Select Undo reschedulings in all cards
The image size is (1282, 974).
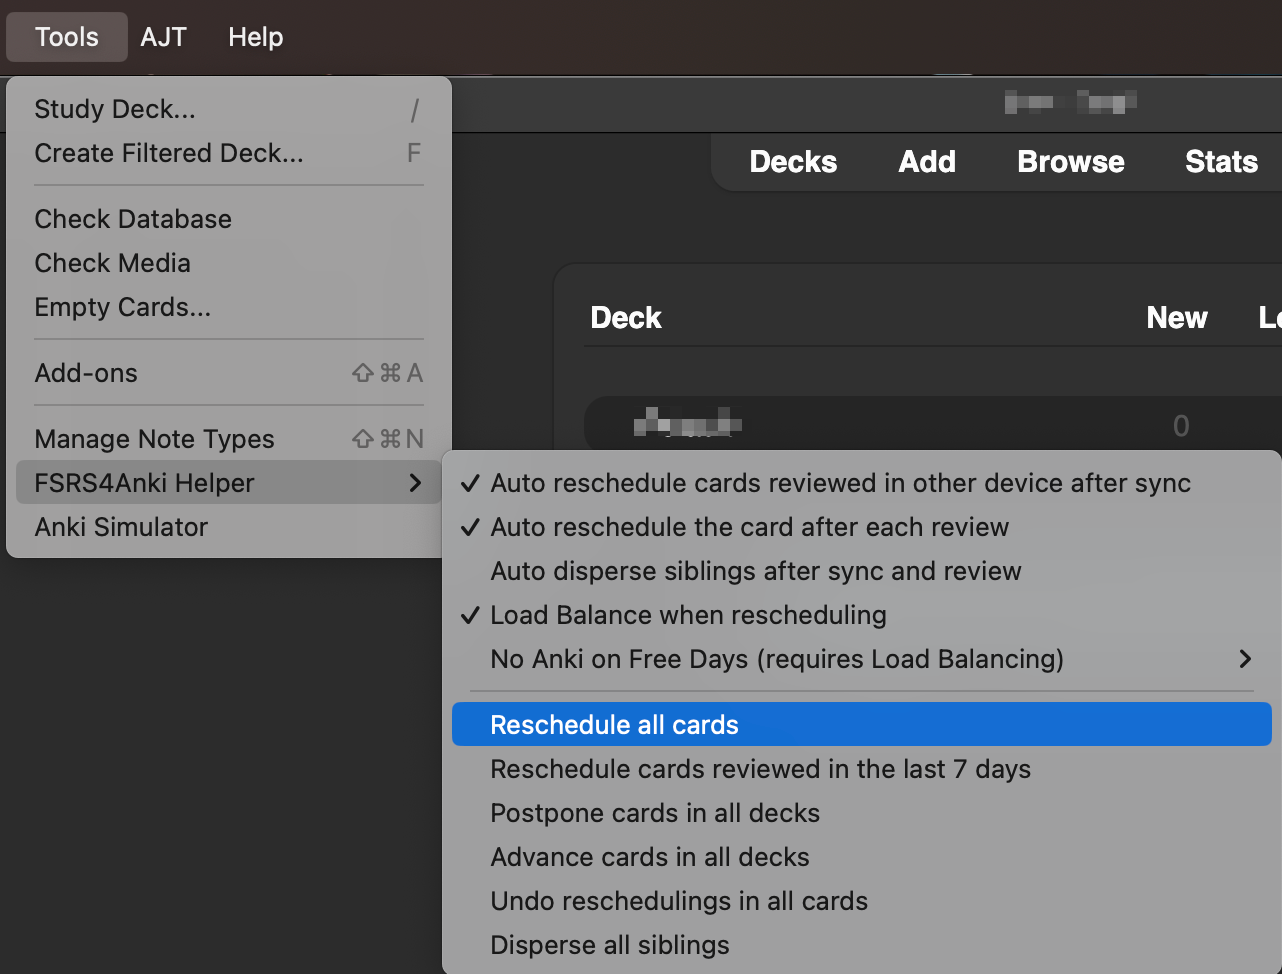(678, 901)
